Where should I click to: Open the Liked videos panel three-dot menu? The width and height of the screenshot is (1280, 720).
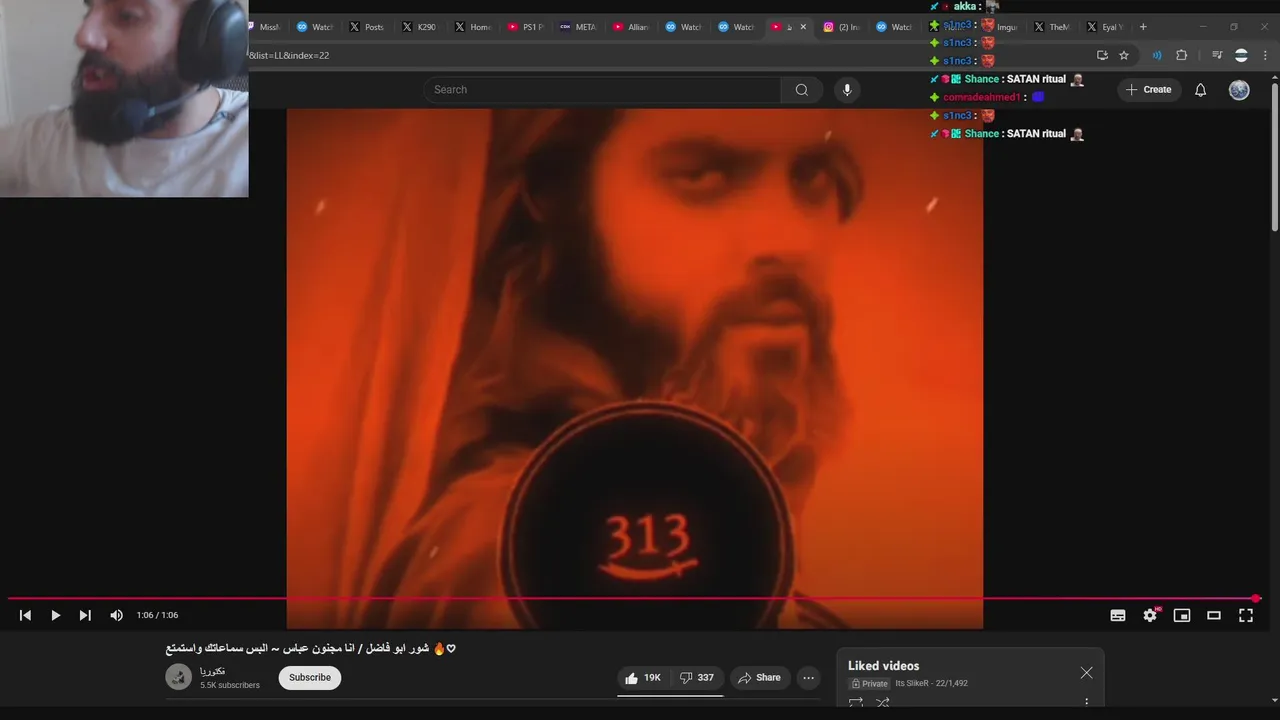[x=1086, y=703]
